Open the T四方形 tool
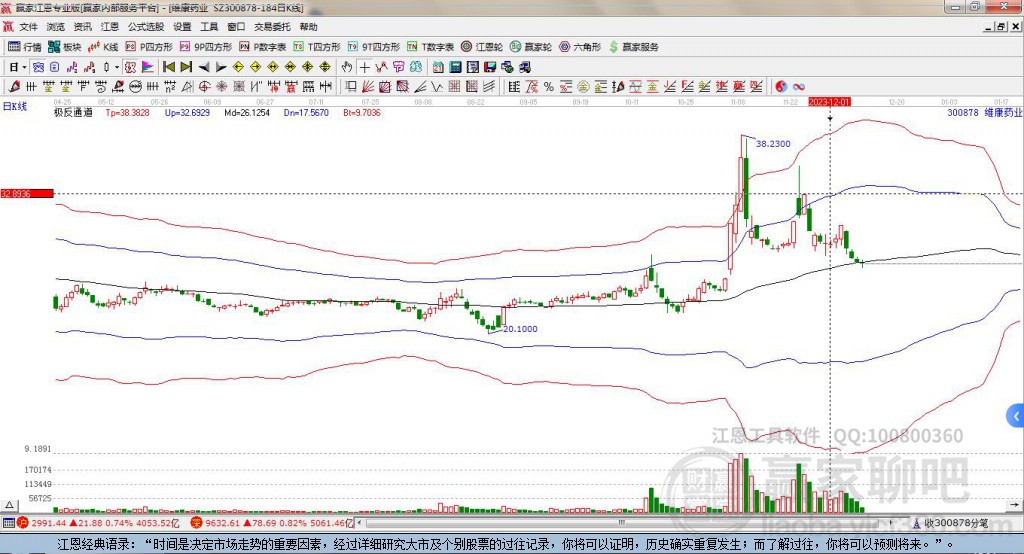 317,47
